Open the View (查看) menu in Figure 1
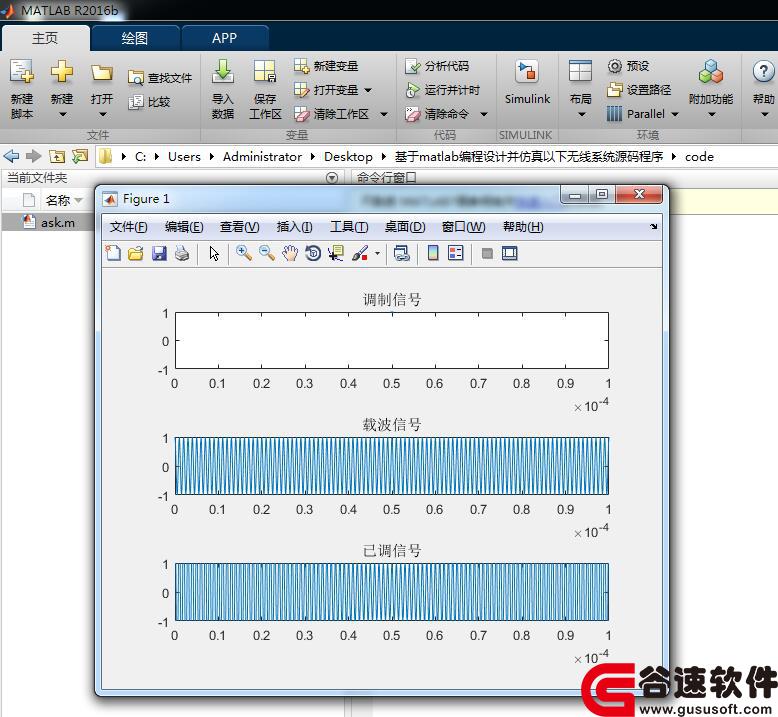This screenshot has height=717, width=778. point(240,227)
